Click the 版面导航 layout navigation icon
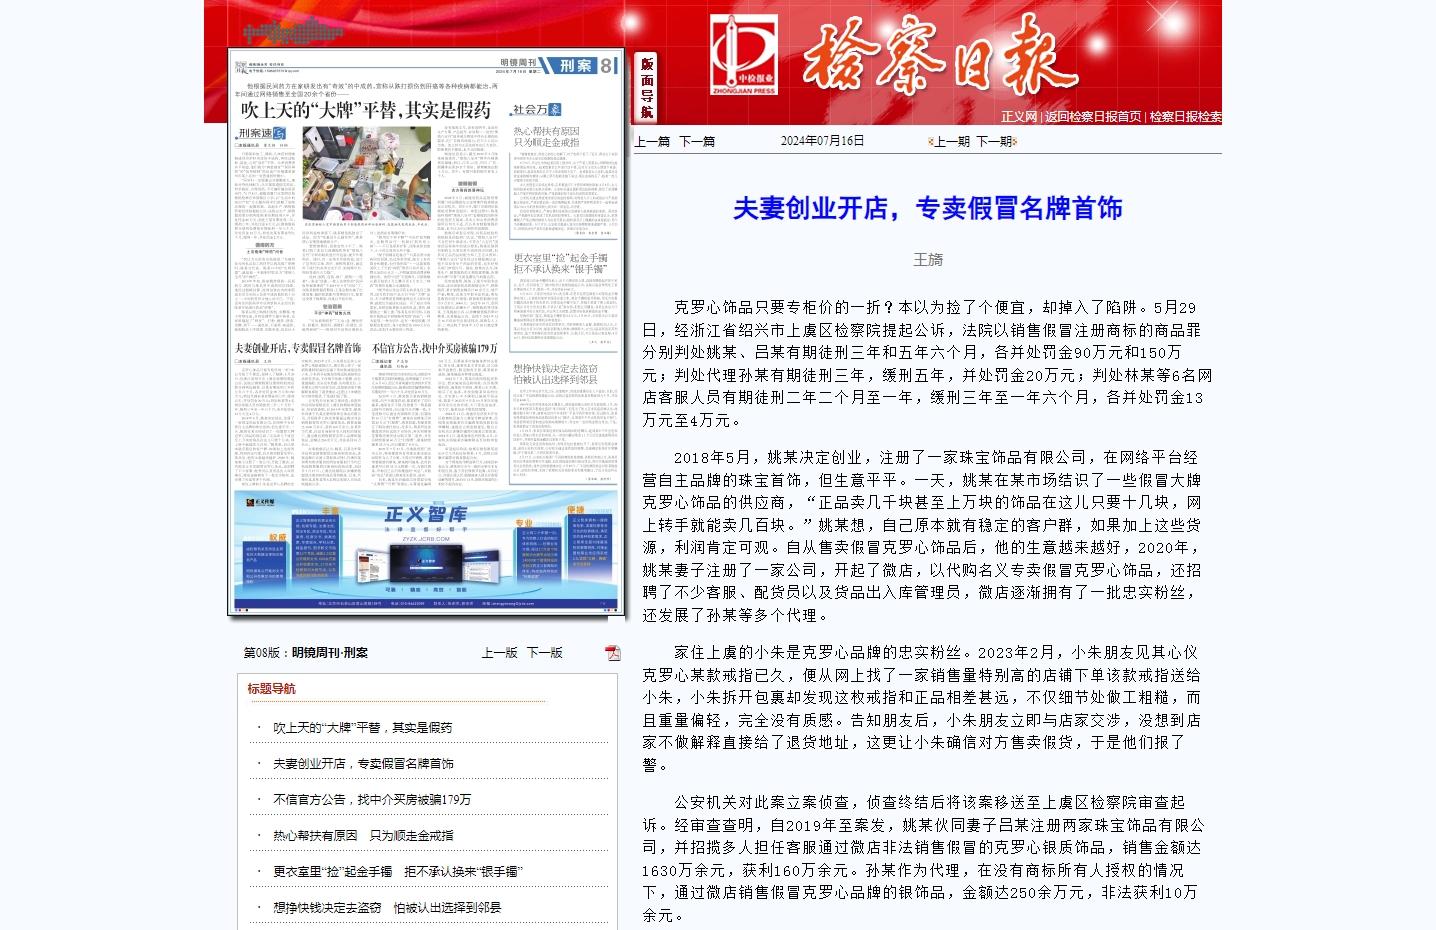This screenshot has width=1436, height=930. pyautogui.click(x=646, y=88)
